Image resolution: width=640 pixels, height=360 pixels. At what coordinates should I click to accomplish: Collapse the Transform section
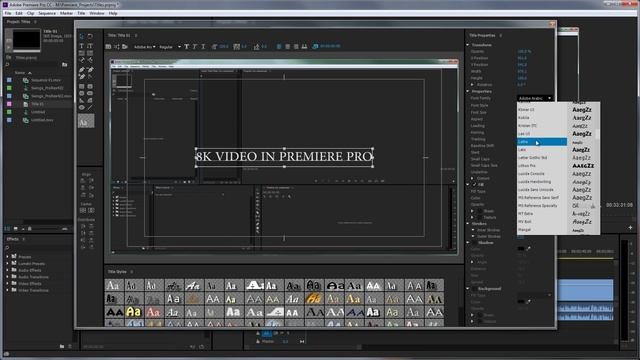[468, 45]
